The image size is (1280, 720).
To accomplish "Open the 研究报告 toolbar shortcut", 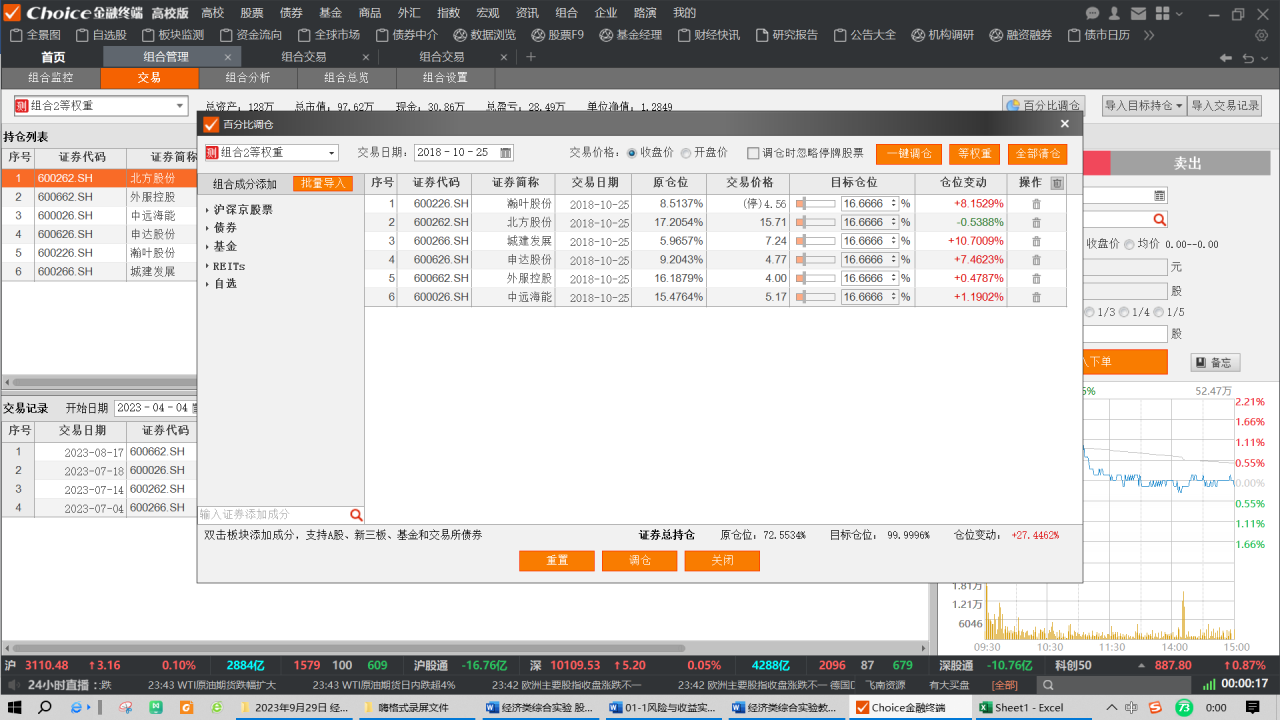I will coord(787,35).
